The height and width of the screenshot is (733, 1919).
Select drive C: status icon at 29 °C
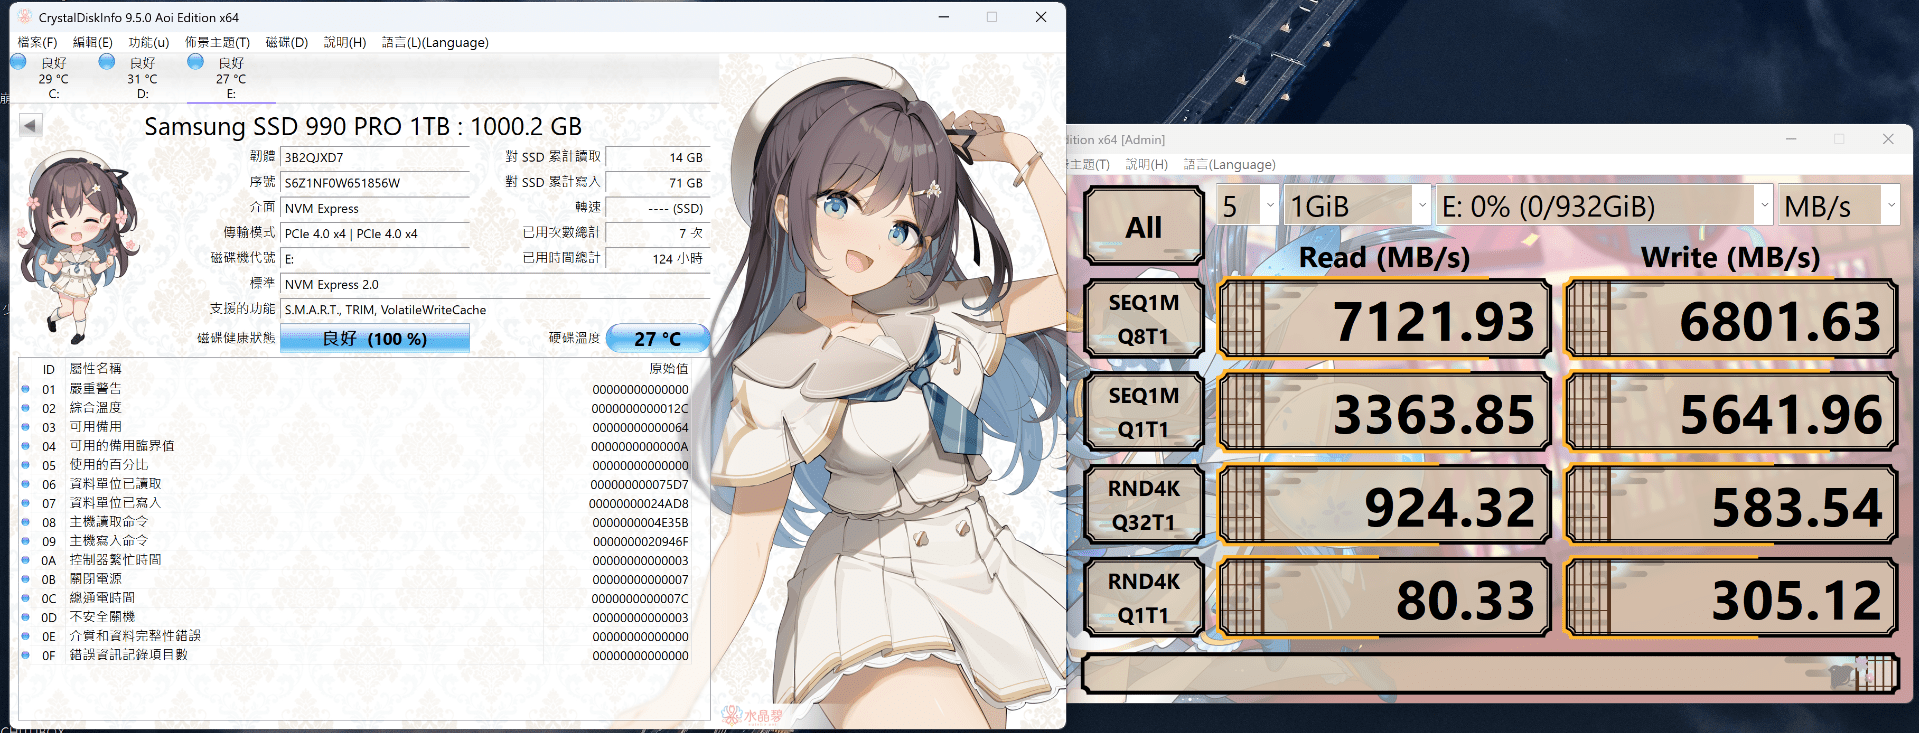pos(18,62)
